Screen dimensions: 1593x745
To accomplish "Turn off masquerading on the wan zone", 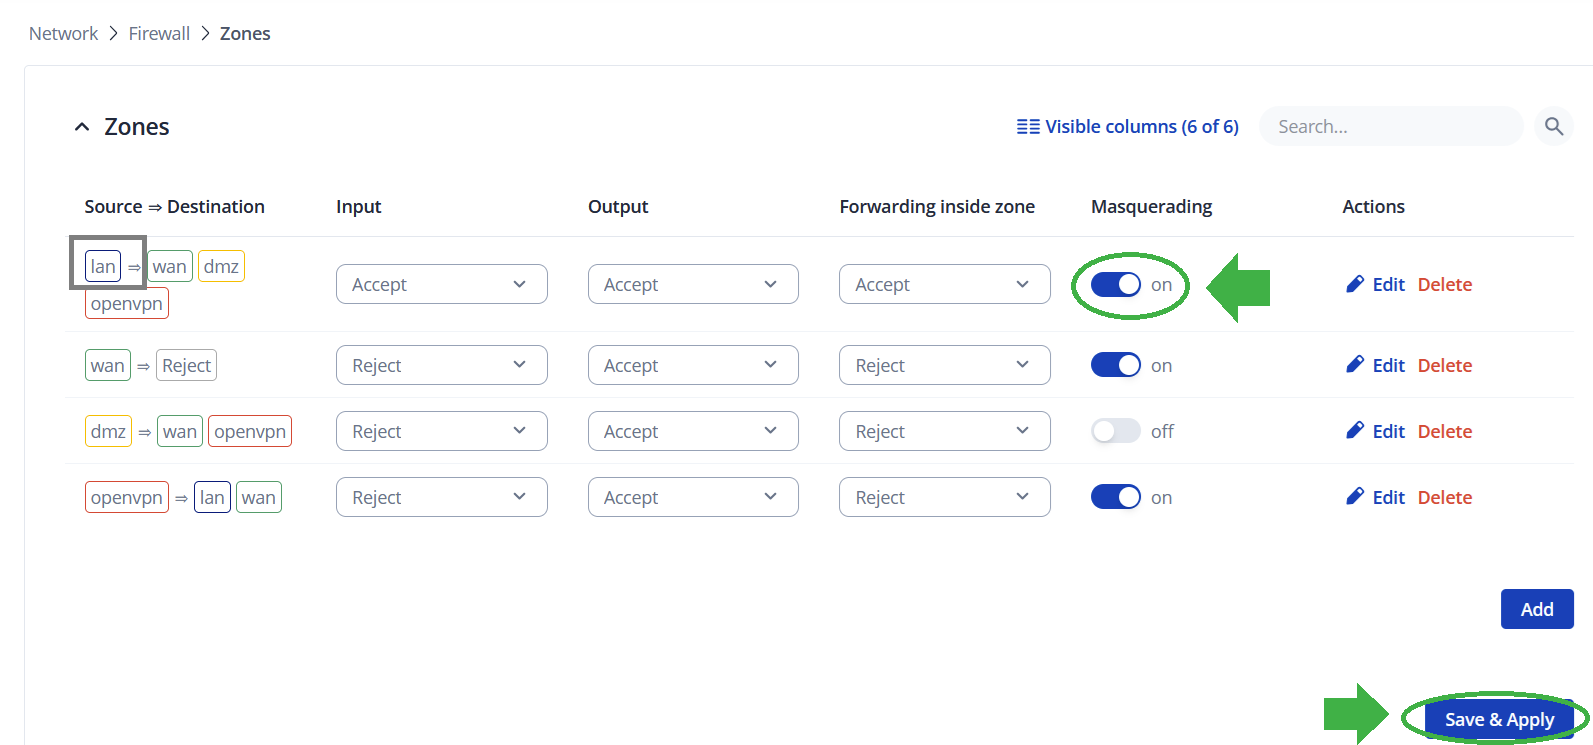I will pyautogui.click(x=1116, y=365).
